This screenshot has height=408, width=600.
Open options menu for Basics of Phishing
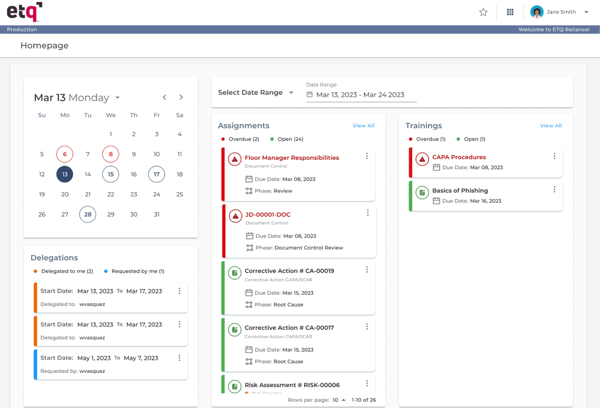[x=554, y=189]
